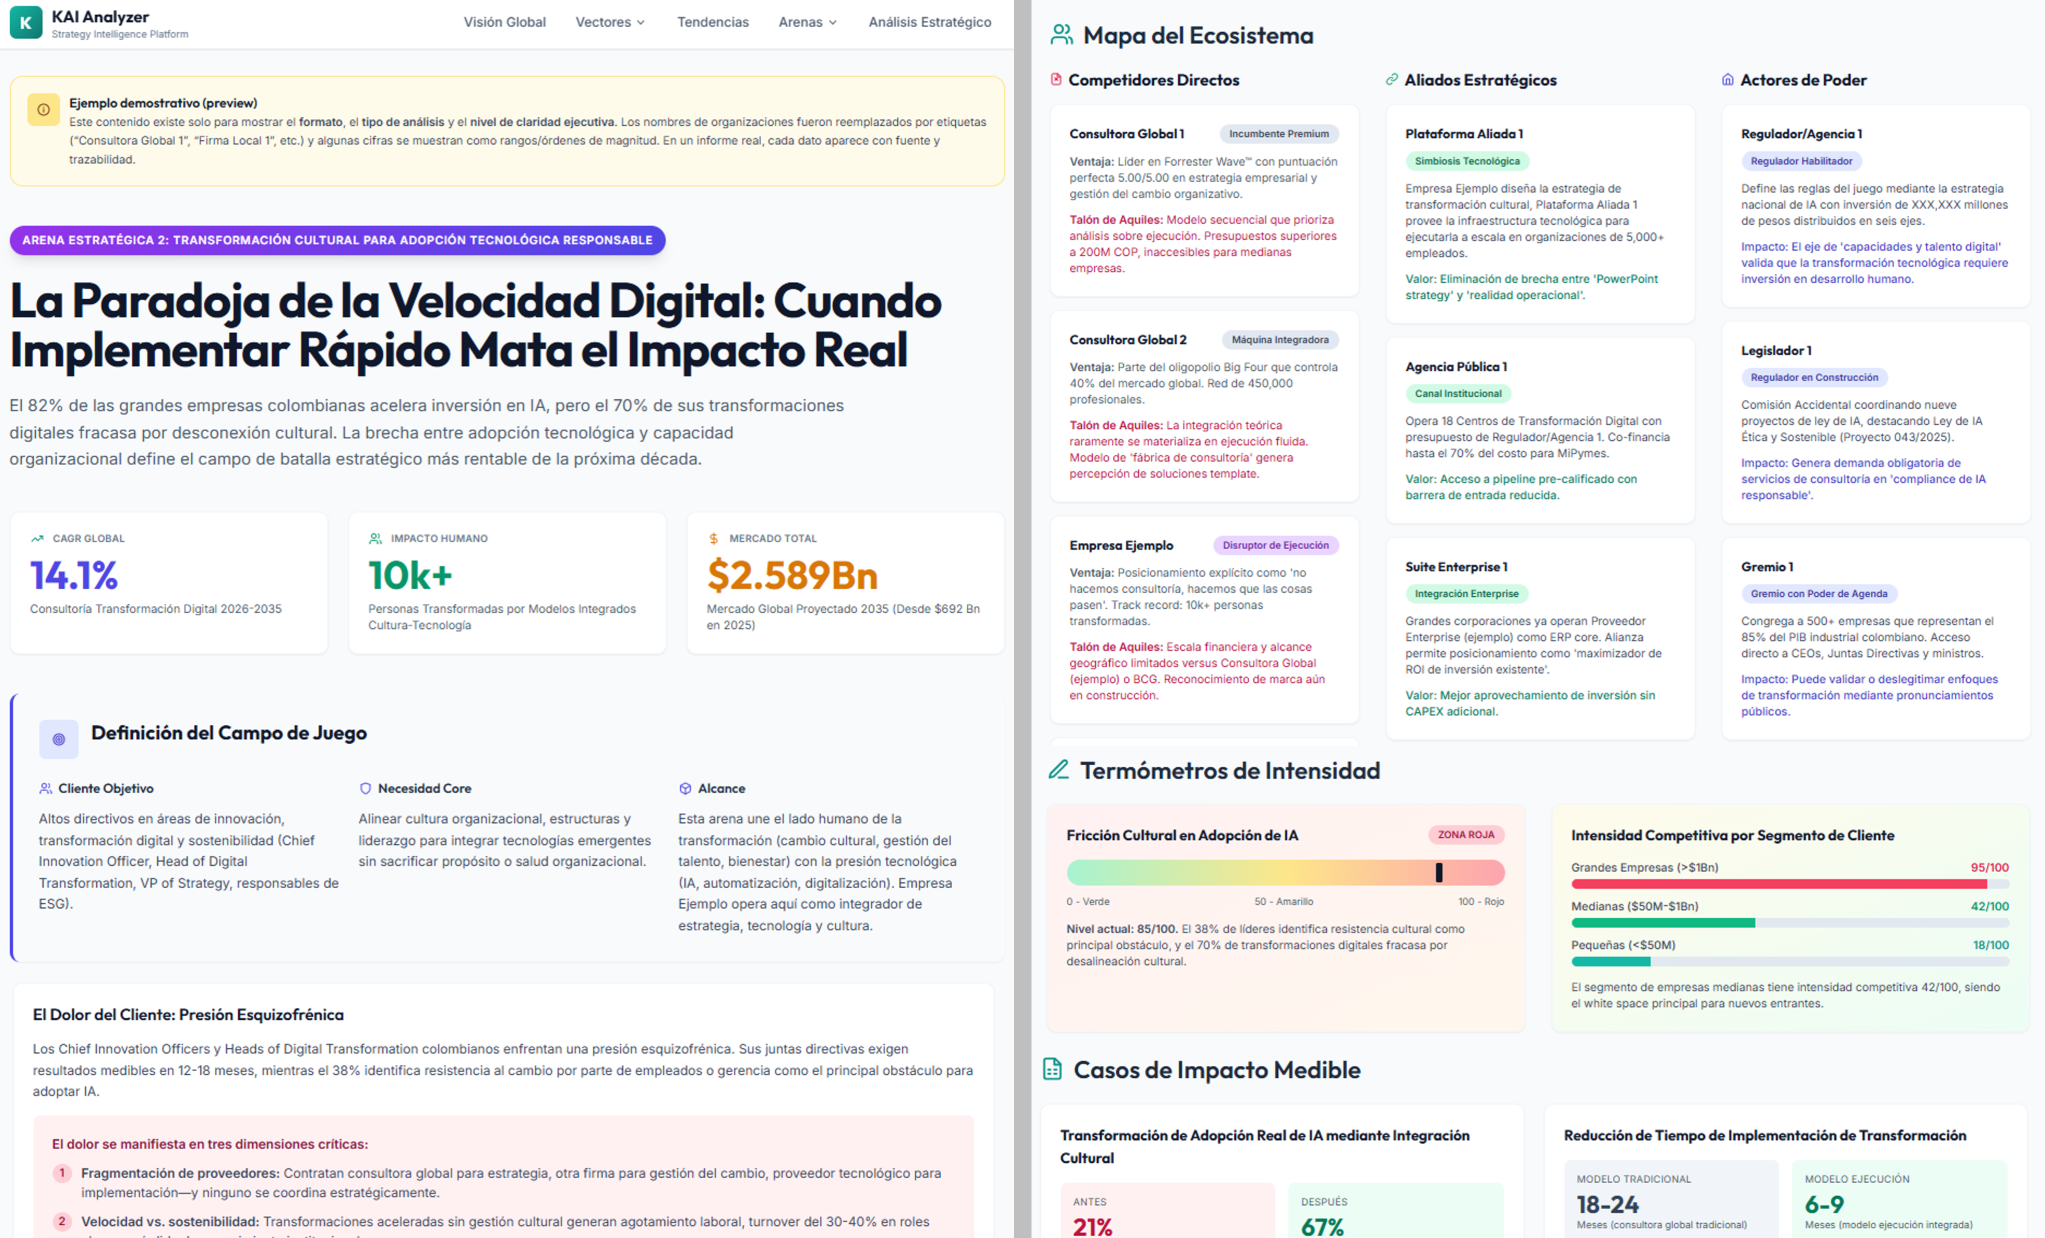This screenshot has width=2045, height=1238.
Task: Expand the Vectores dropdown menu
Action: pyautogui.click(x=610, y=22)
